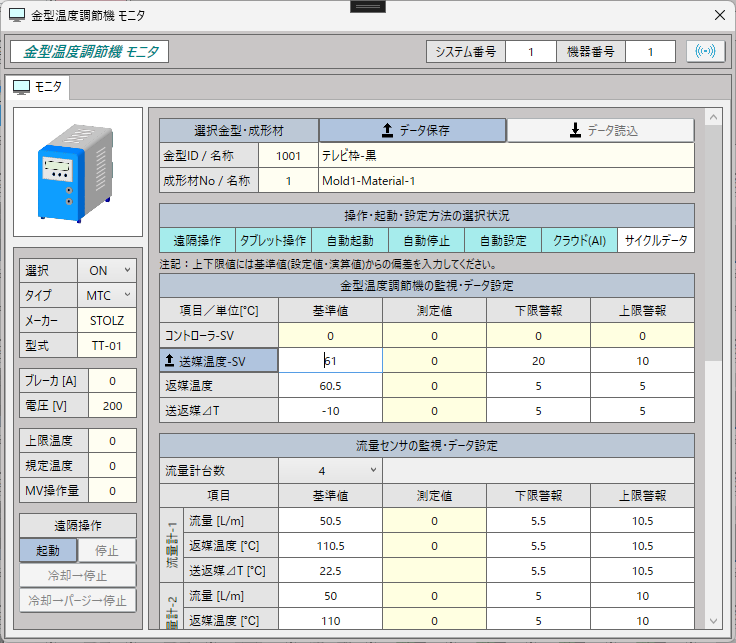Click 返媒温度 下限警報 value 5
The image size is (736, 643).
click(x=538, y=386)
